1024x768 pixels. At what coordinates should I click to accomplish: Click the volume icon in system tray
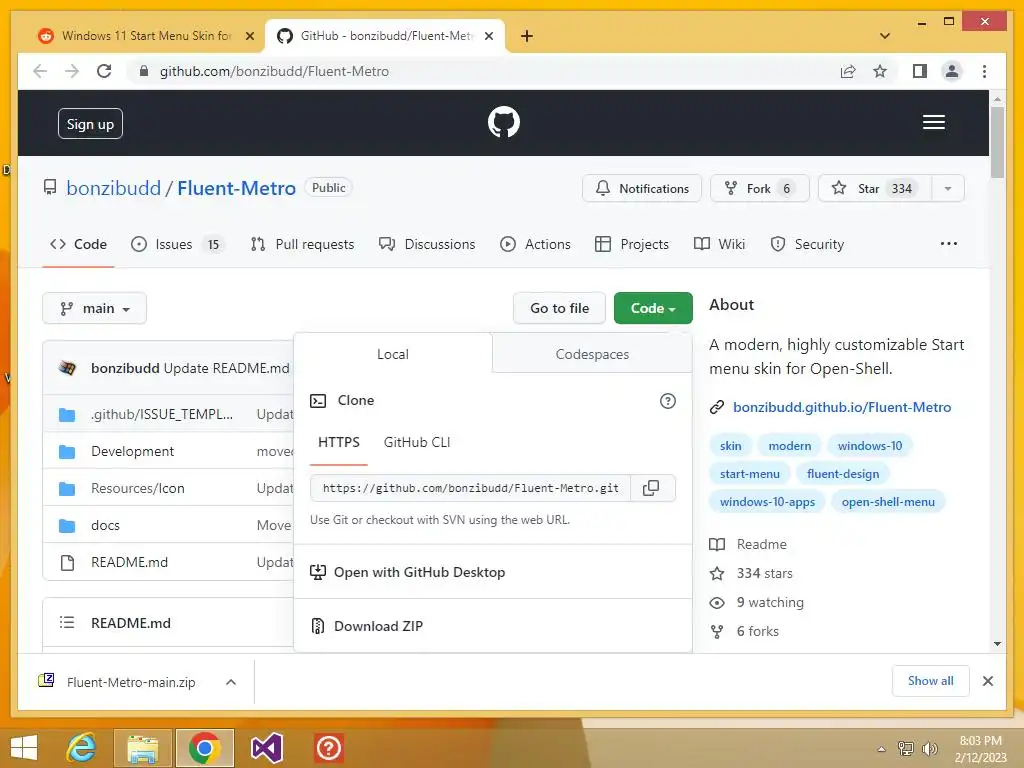coord(929,748)
